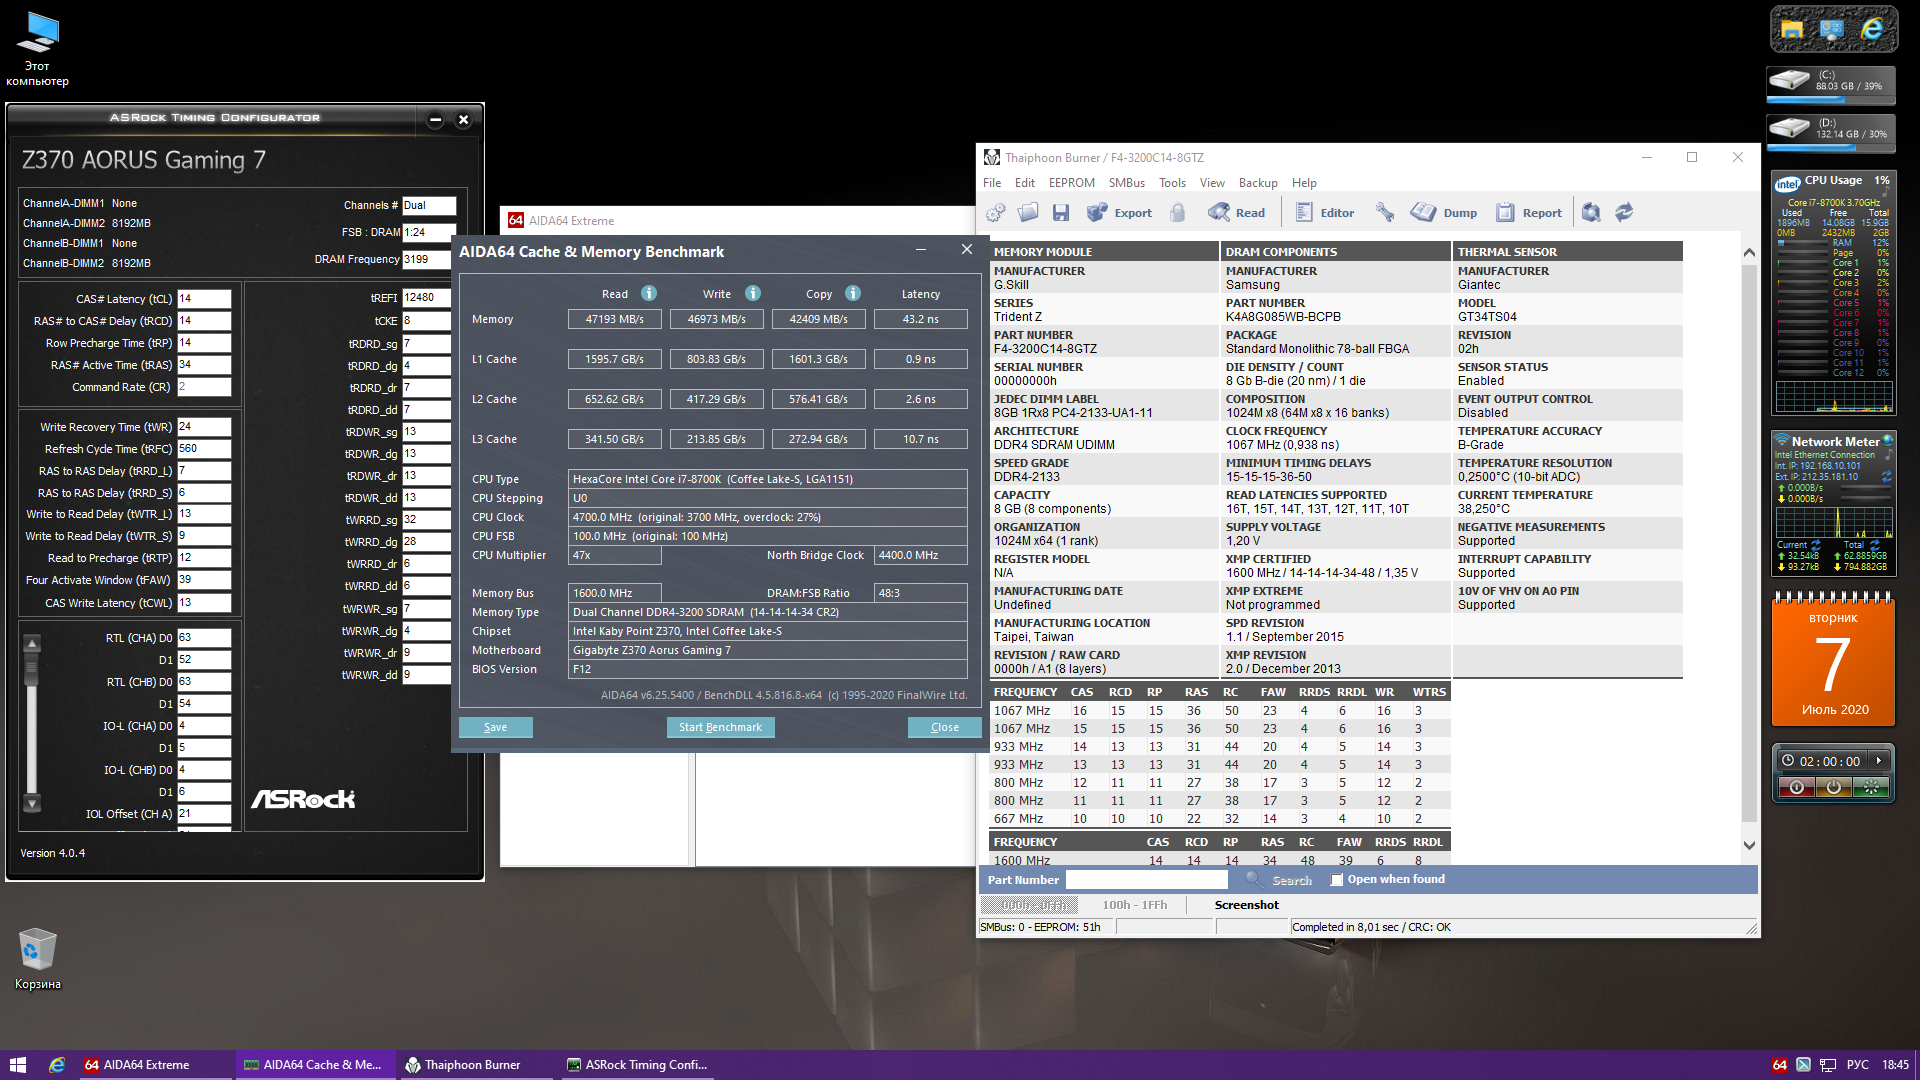Open the SMBus menu
The image size is (1920, 1080).
click(1126, 183)
